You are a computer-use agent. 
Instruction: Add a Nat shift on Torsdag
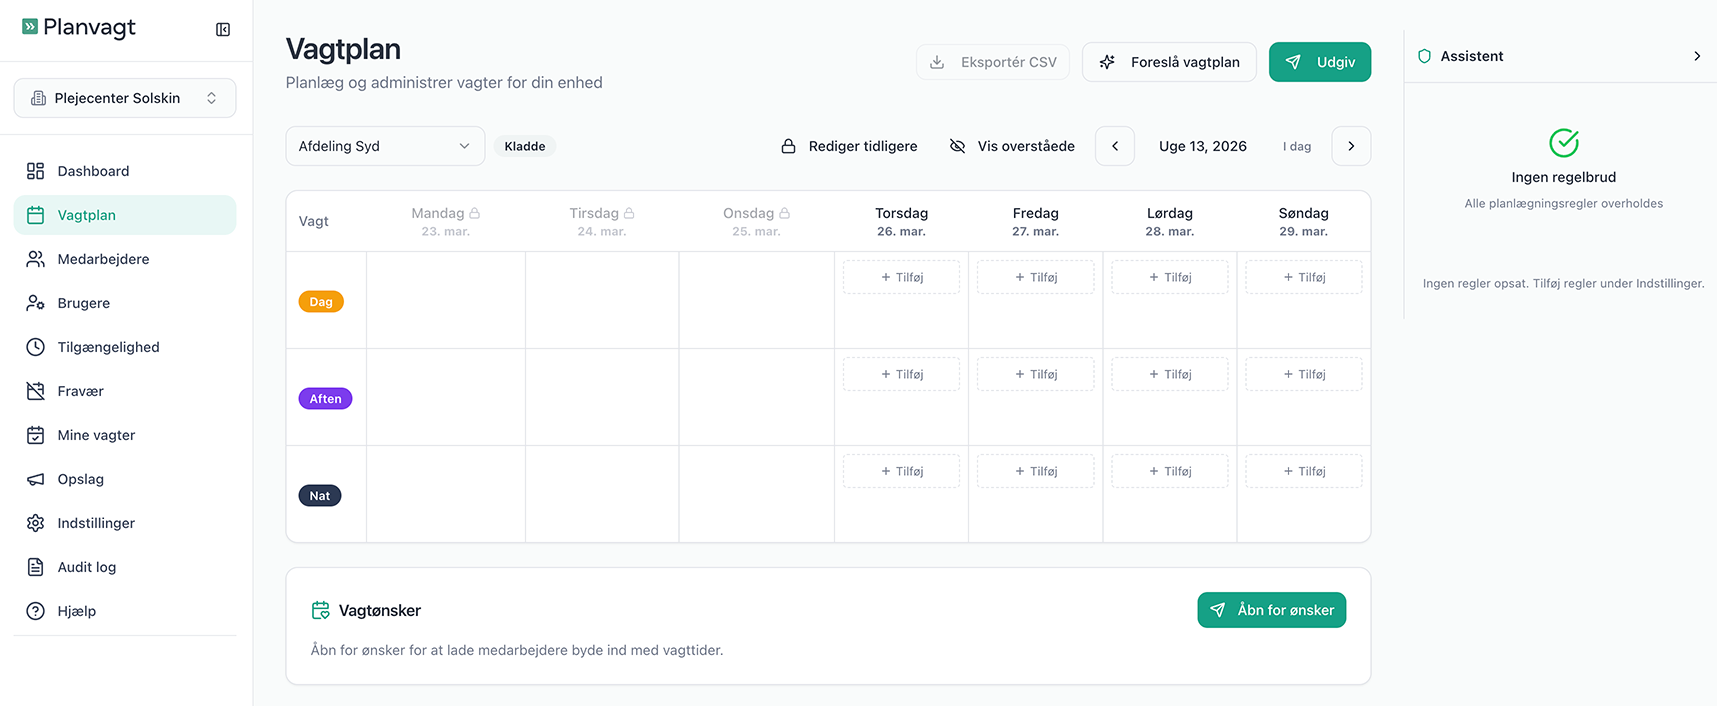click(x=901, y=471)
